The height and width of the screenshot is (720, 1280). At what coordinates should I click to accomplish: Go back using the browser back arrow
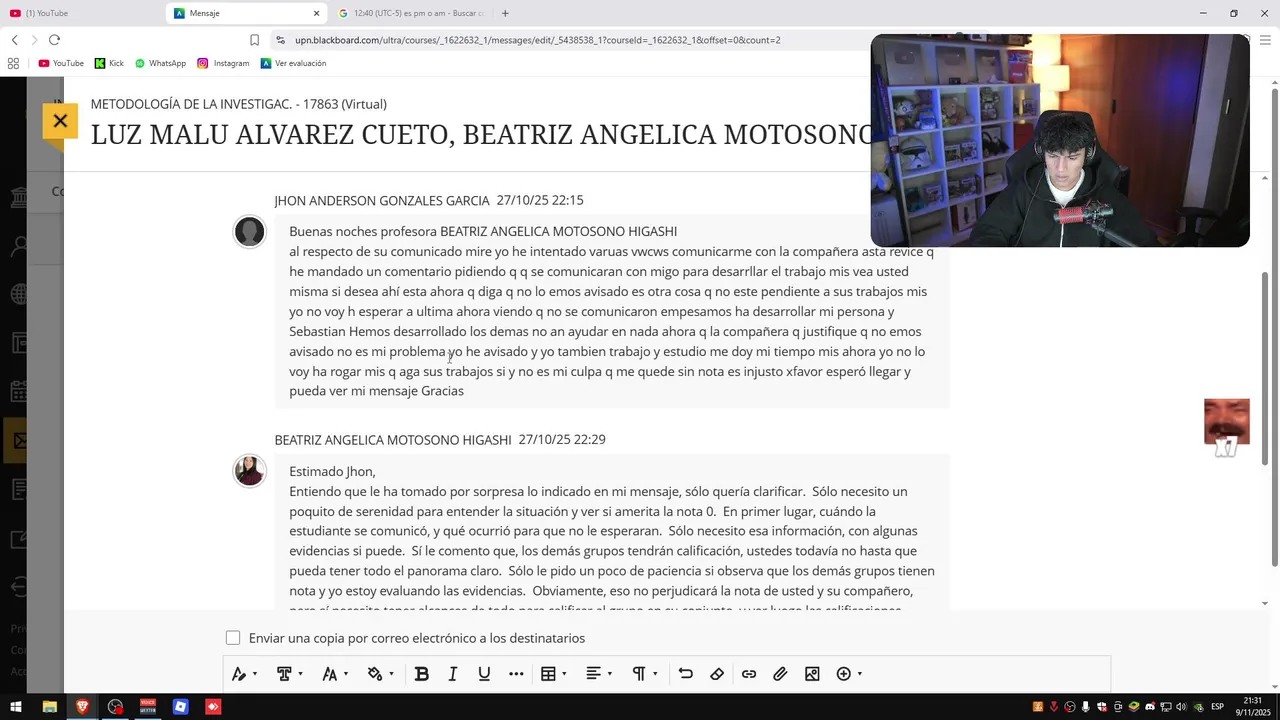pos(14,40)
